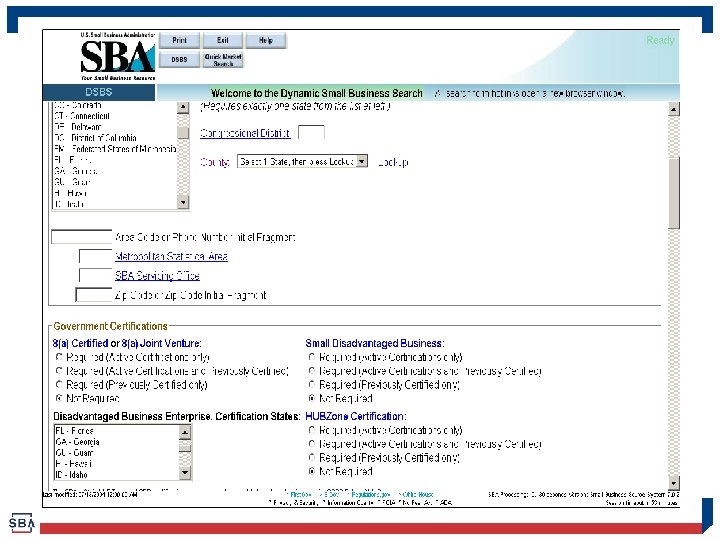Select GA - Georgia in the upper state list
The width and height of the screenshot is (720, 540).
pyautogui.click(x=115, y=171)
